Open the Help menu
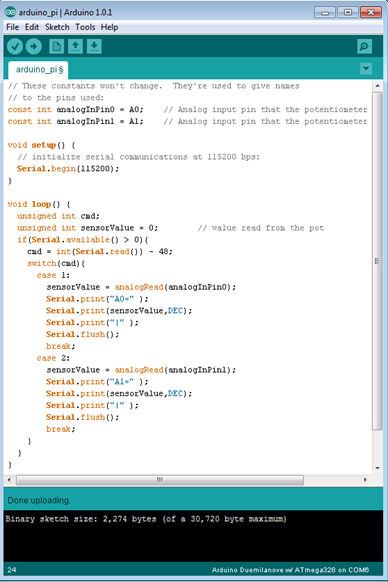Screen dimensions: 388x582 [109, 27]
